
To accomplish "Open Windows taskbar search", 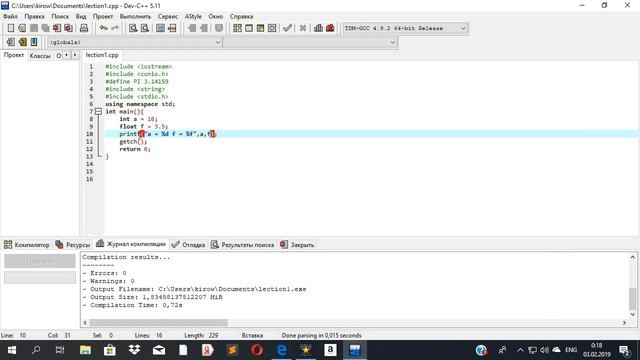I will (36, 350).
